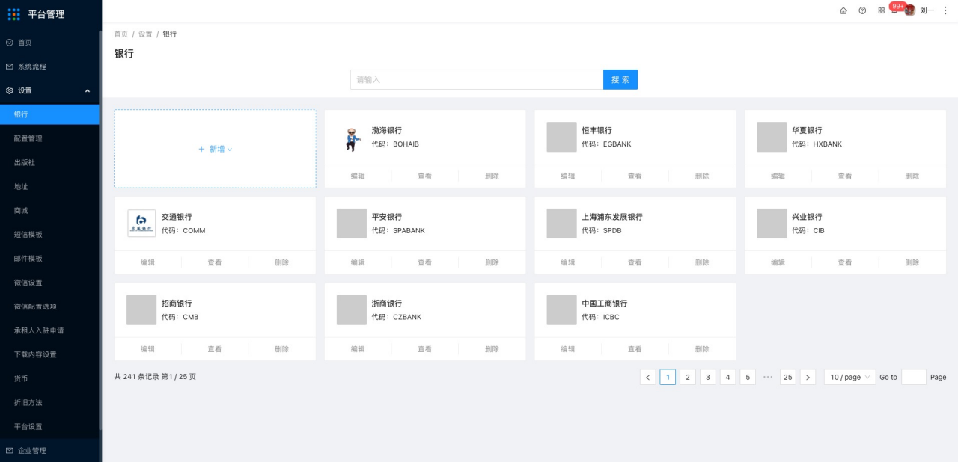This screenshot has height=462, width=958.
Task: Click 查看 on the 浙商银行 card
Action: click(425, 349)
